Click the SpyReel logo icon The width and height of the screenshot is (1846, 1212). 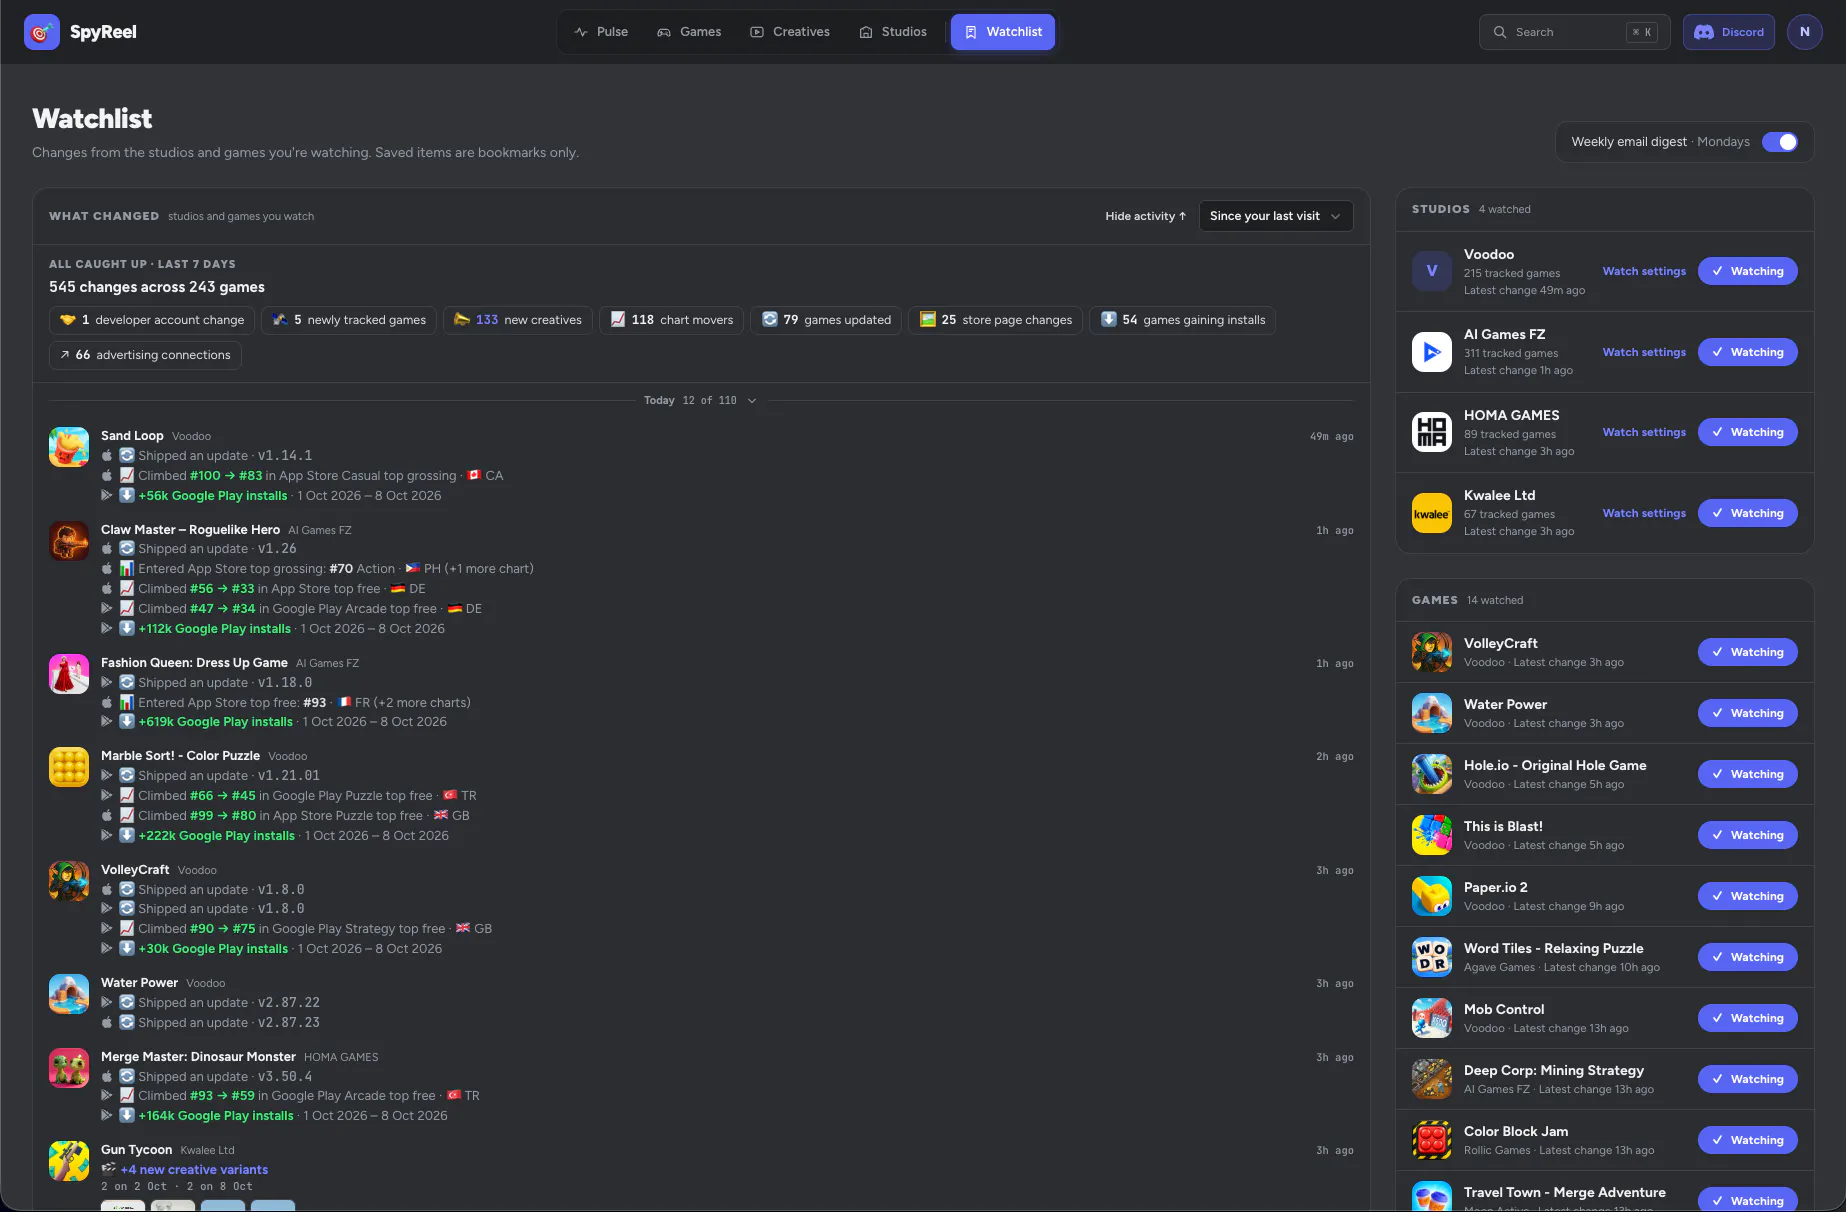[x=42, y=32]
